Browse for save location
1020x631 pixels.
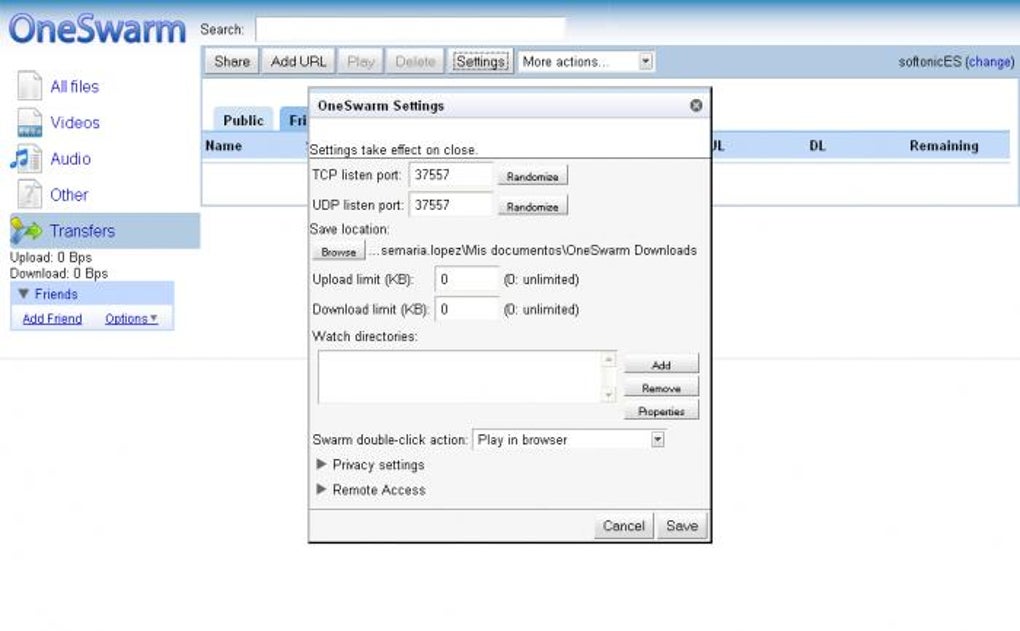339,252
